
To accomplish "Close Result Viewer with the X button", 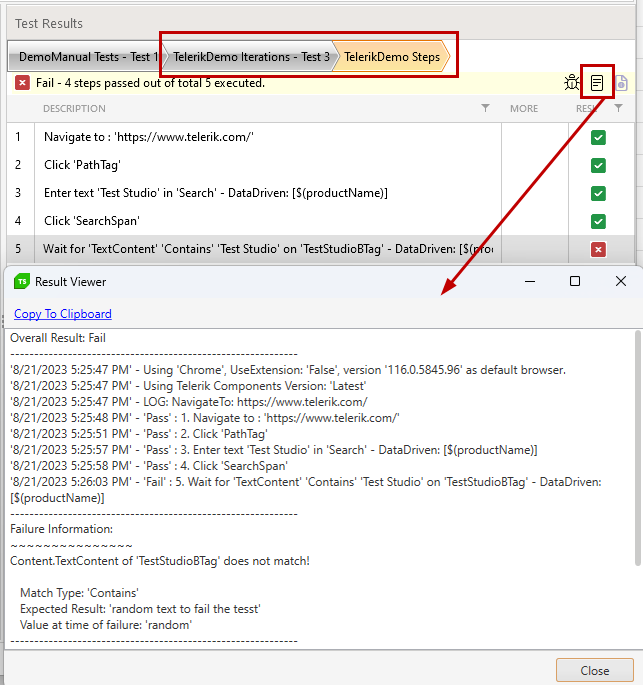I will [621, 281].
